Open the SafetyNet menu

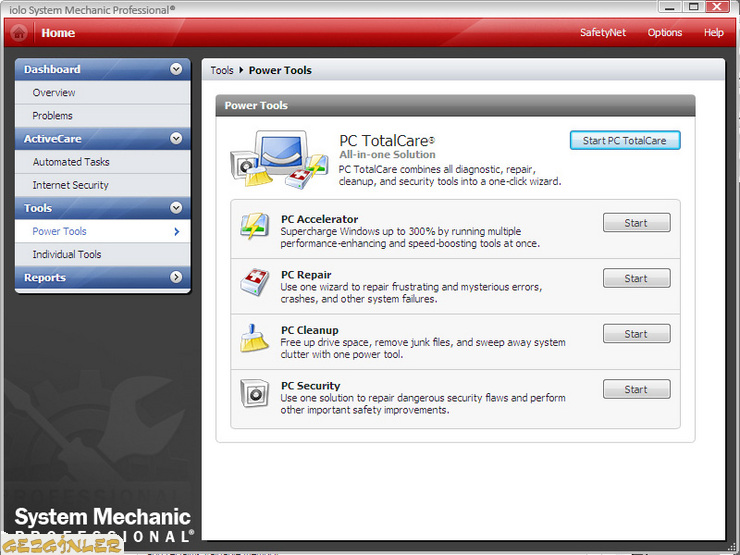coord(602,33)
